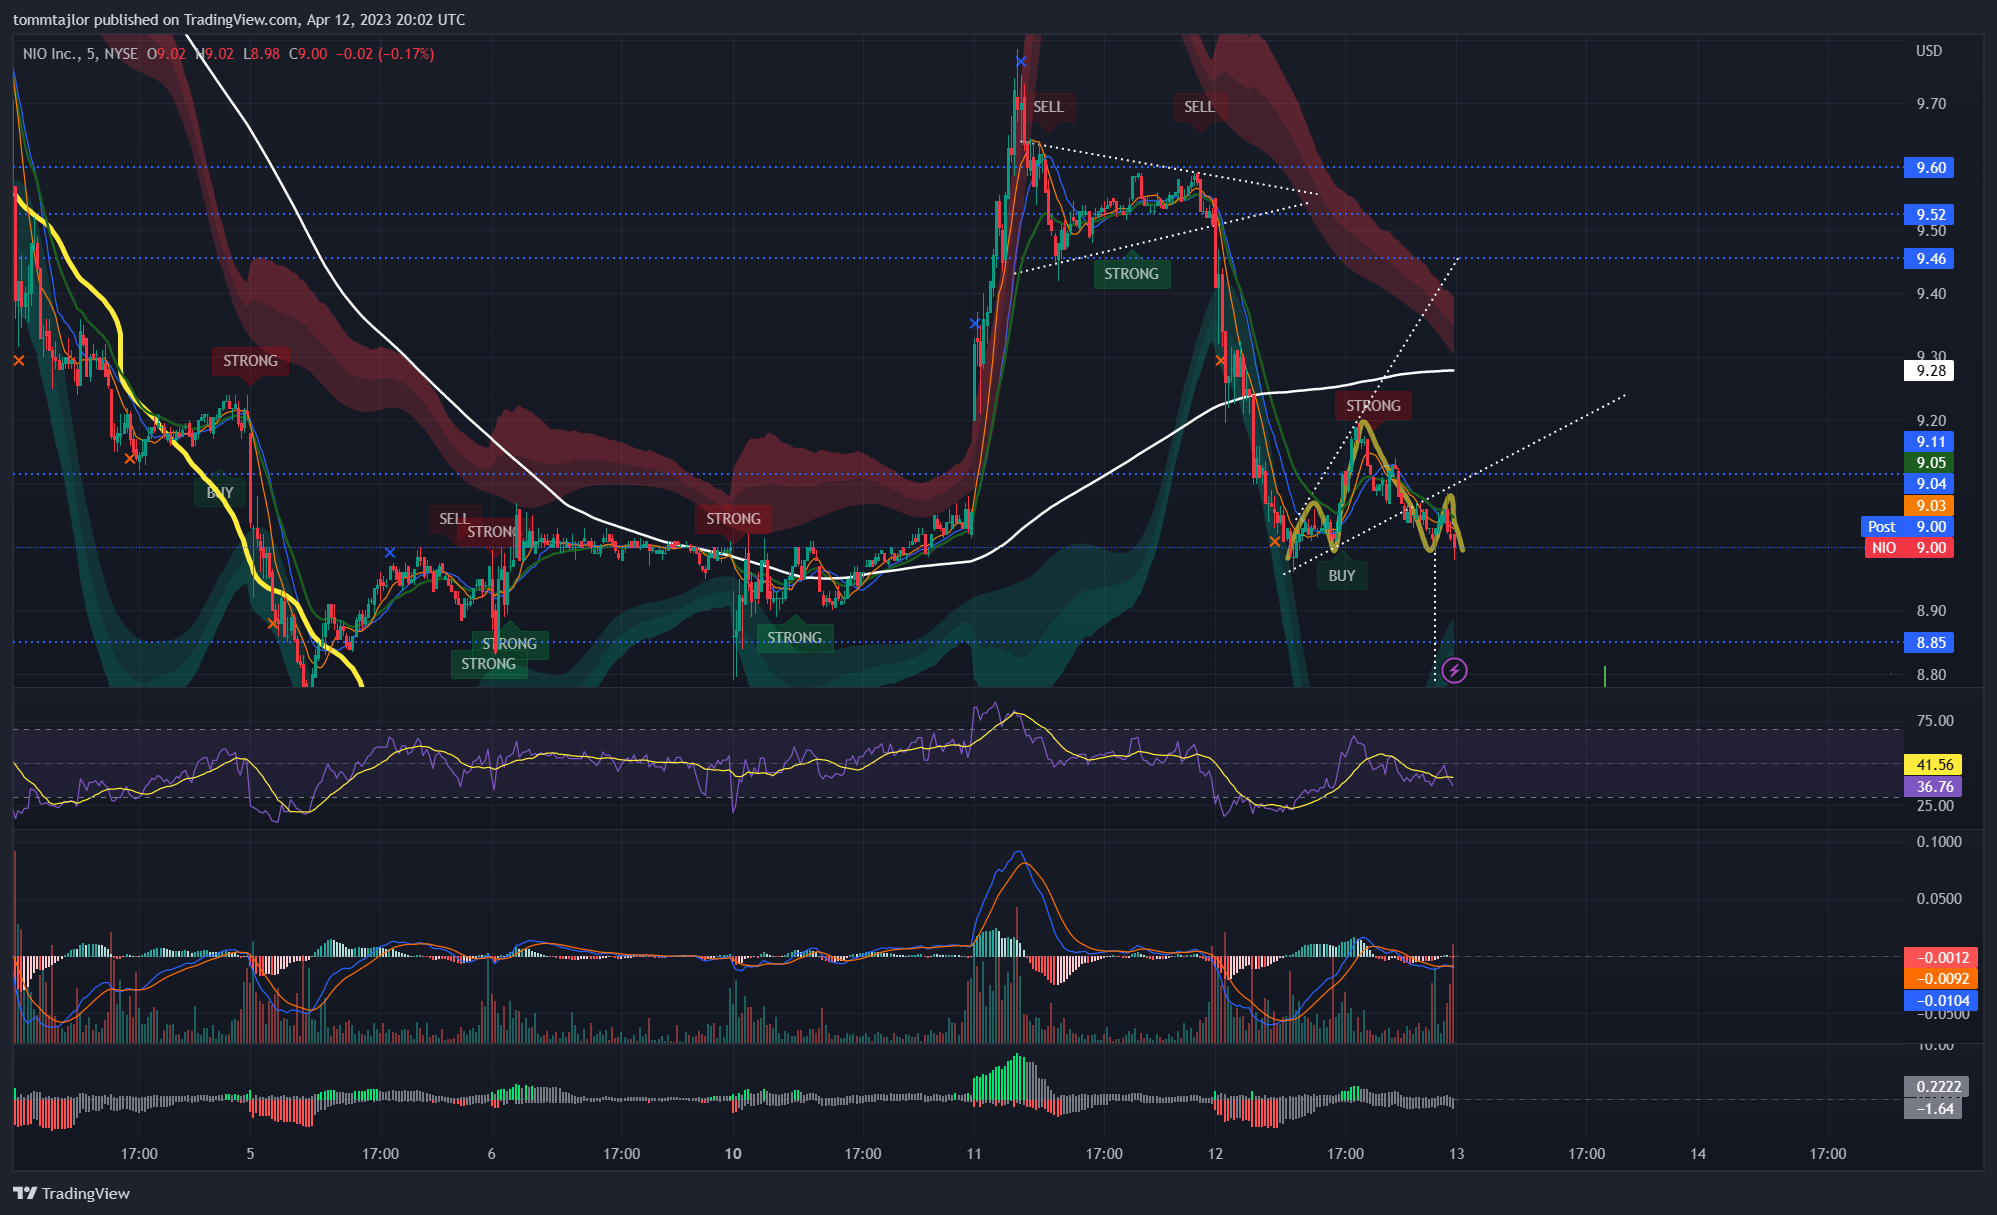The image size is (1997, 1215).
Task: Select the 9.52 price level label
Action: tap(1929, 214)
